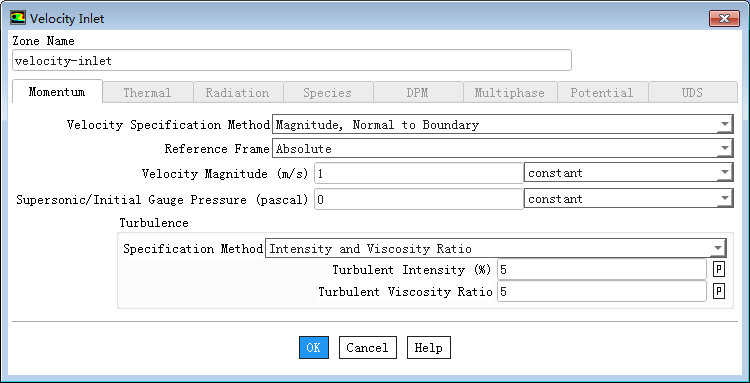Screen dimensions: 750x383
Task: Open Gauge Pressure constant dropdown
Action: pyautogui.click(x=628, y=198)
